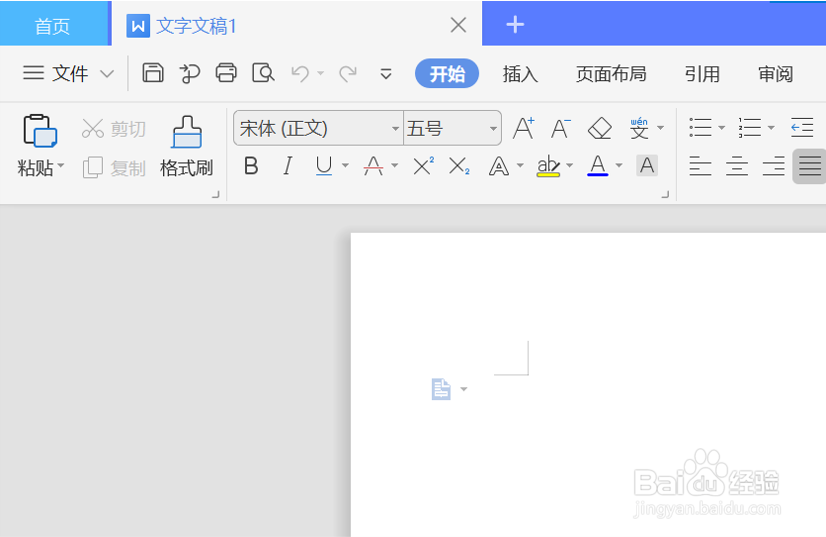Switch to the 页面布局 ribbon tab
This screenshot has width=826, height=537.
611,74
